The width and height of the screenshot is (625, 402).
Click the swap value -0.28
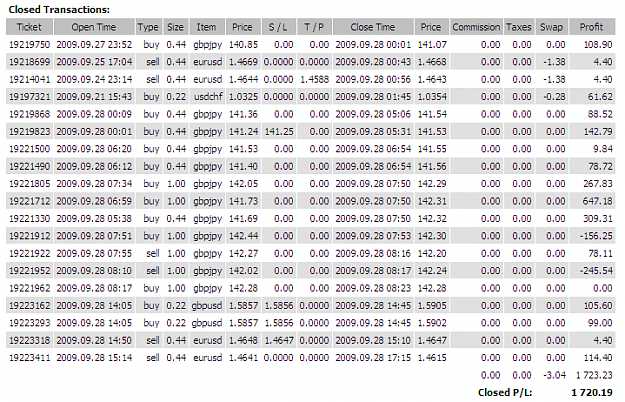tap(554, 97)
